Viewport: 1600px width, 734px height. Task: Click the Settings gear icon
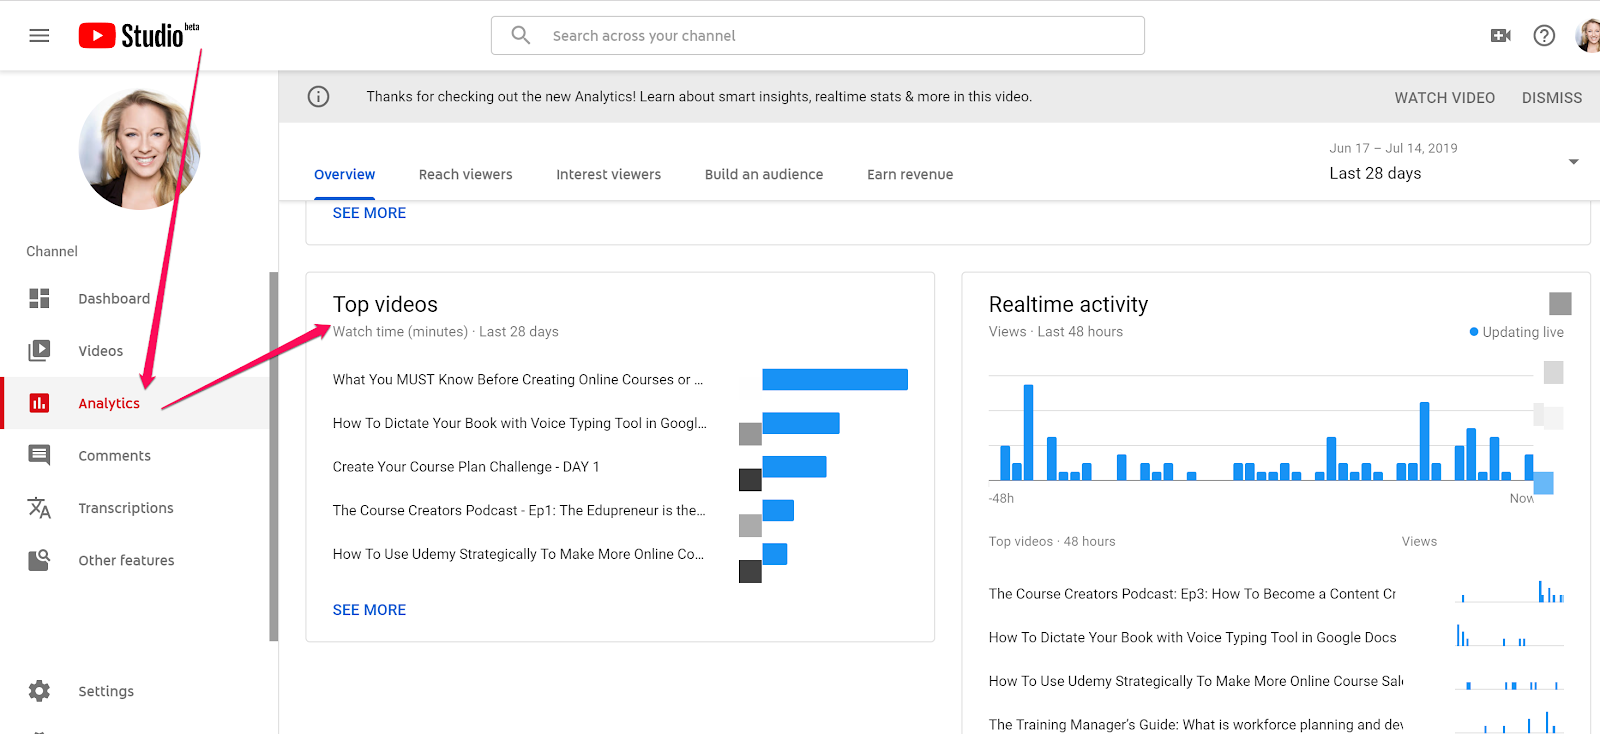(39, 691)
